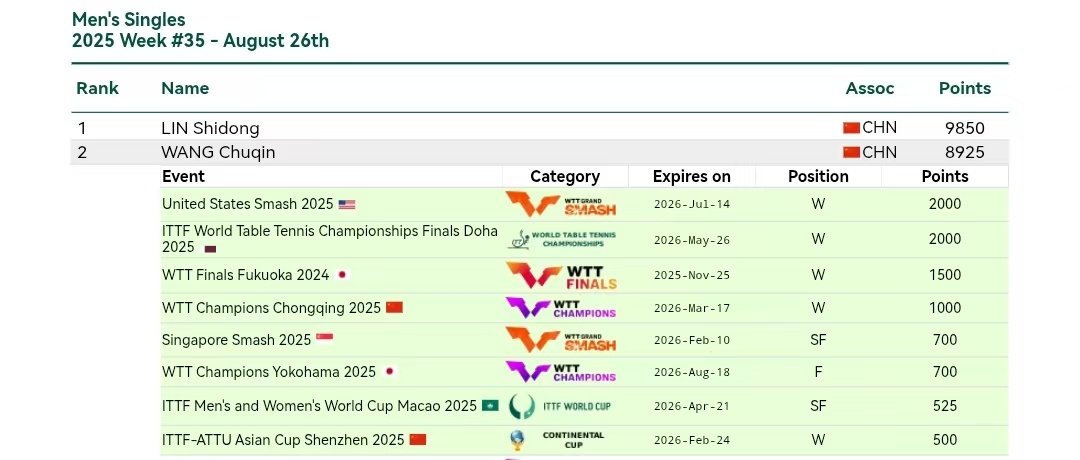
Task: Click expiry date 2025-Nov-25
Action: pyautogui.click(x=692, y=275)
